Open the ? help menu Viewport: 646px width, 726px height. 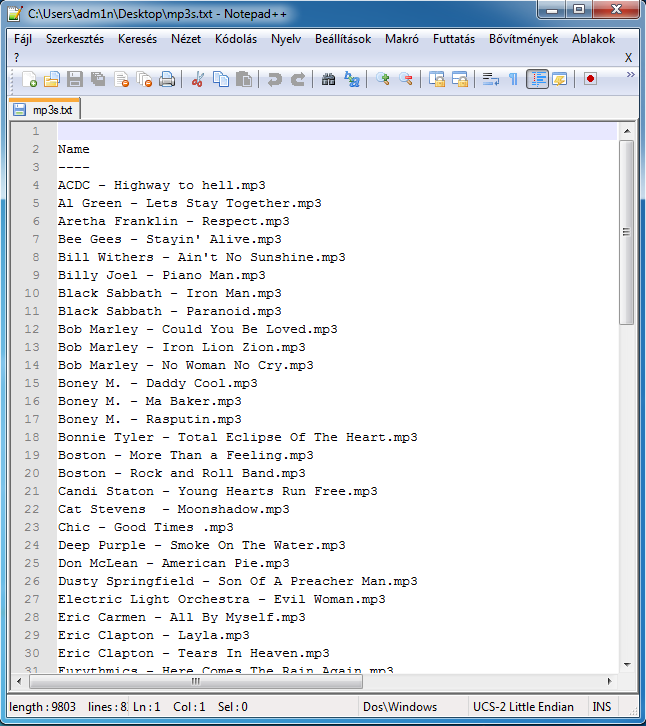pos(17,57)
